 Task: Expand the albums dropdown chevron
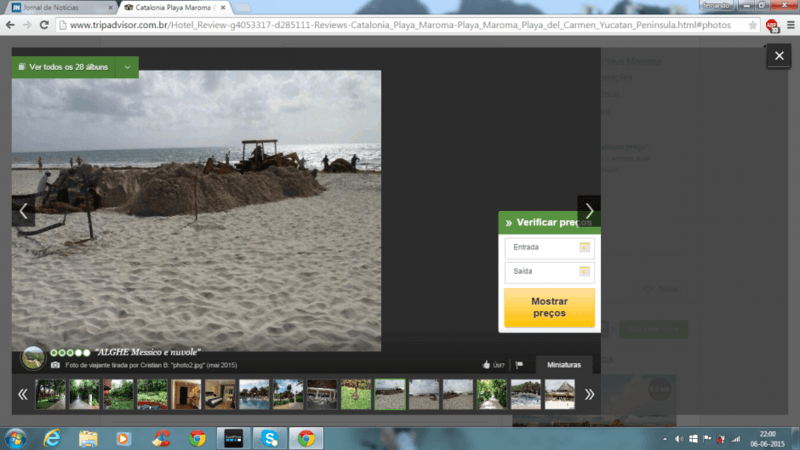pyautogui.click(x=128, y=67)
